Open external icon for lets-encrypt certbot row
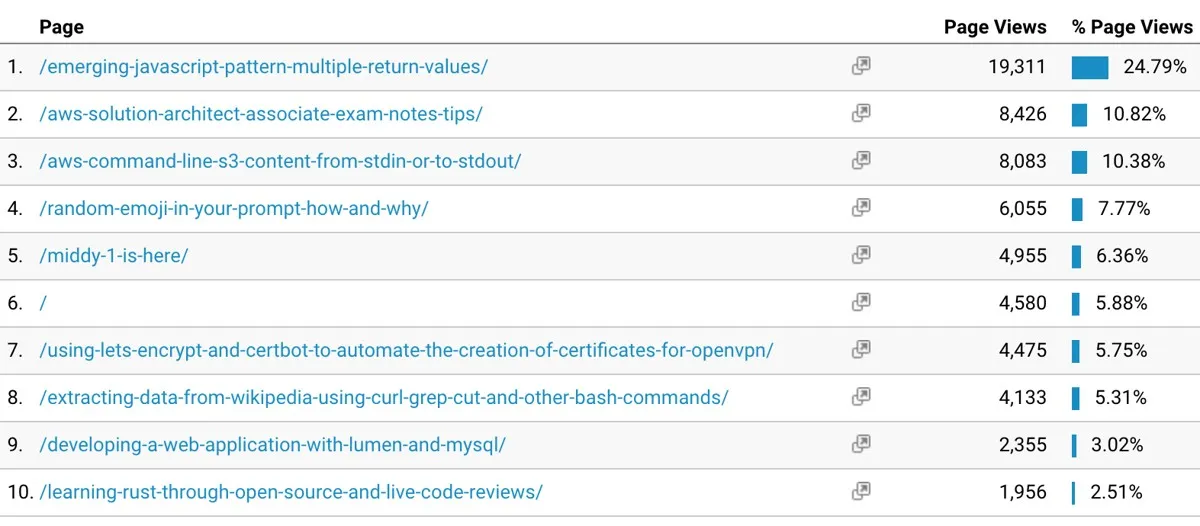1200x526 pixels. coord(860,350)
